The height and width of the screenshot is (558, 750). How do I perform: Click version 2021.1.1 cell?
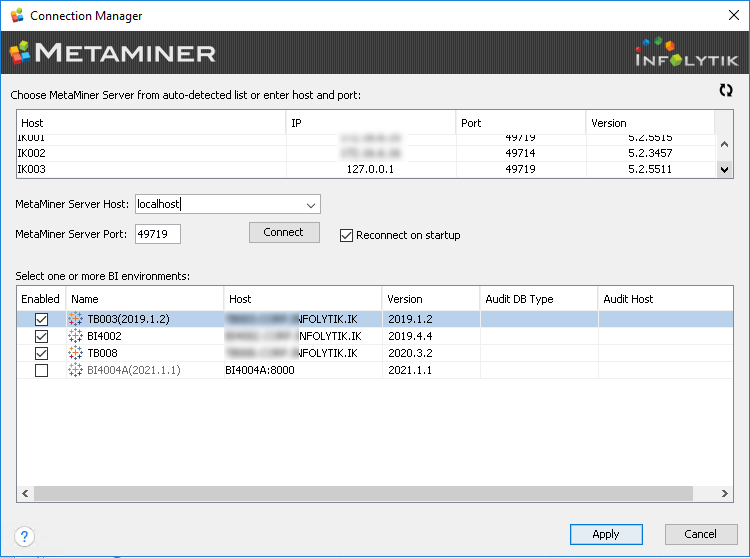[410, 370]
